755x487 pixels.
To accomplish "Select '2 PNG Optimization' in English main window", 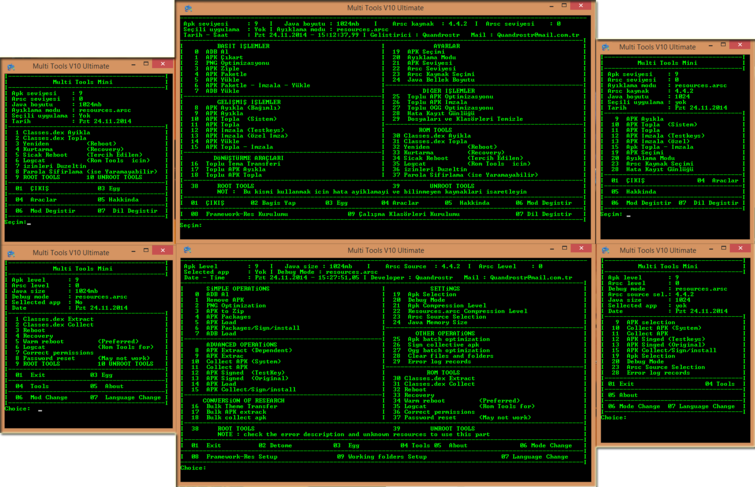I will [230, 305].
